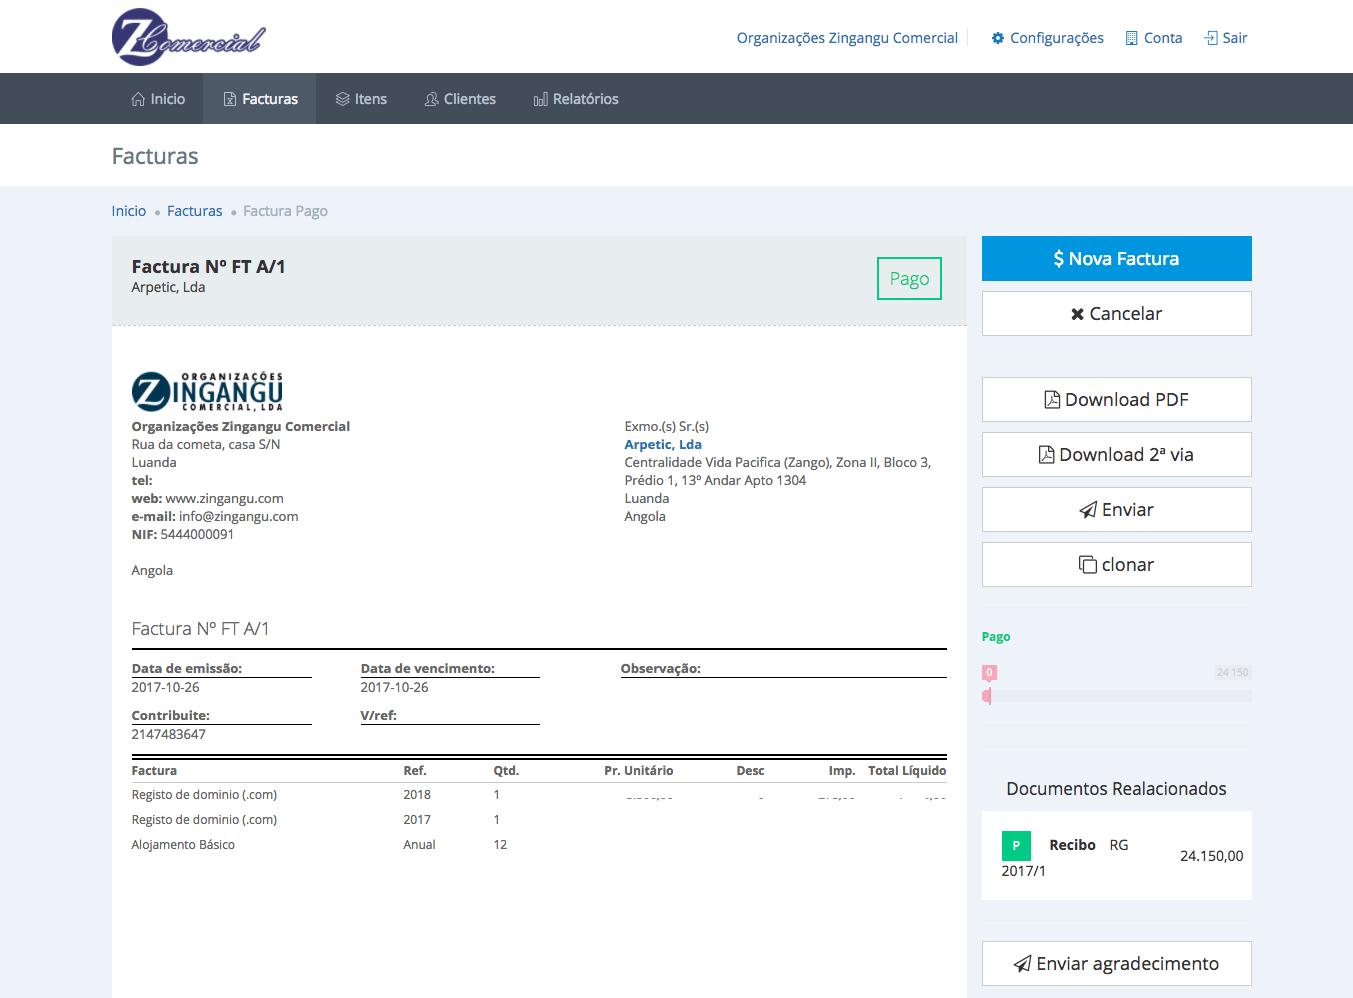The width and height of the screenshot is (1353, 998).
Task: Click the Organizações Zingangu Comercial header link
Action: (847, 38)
